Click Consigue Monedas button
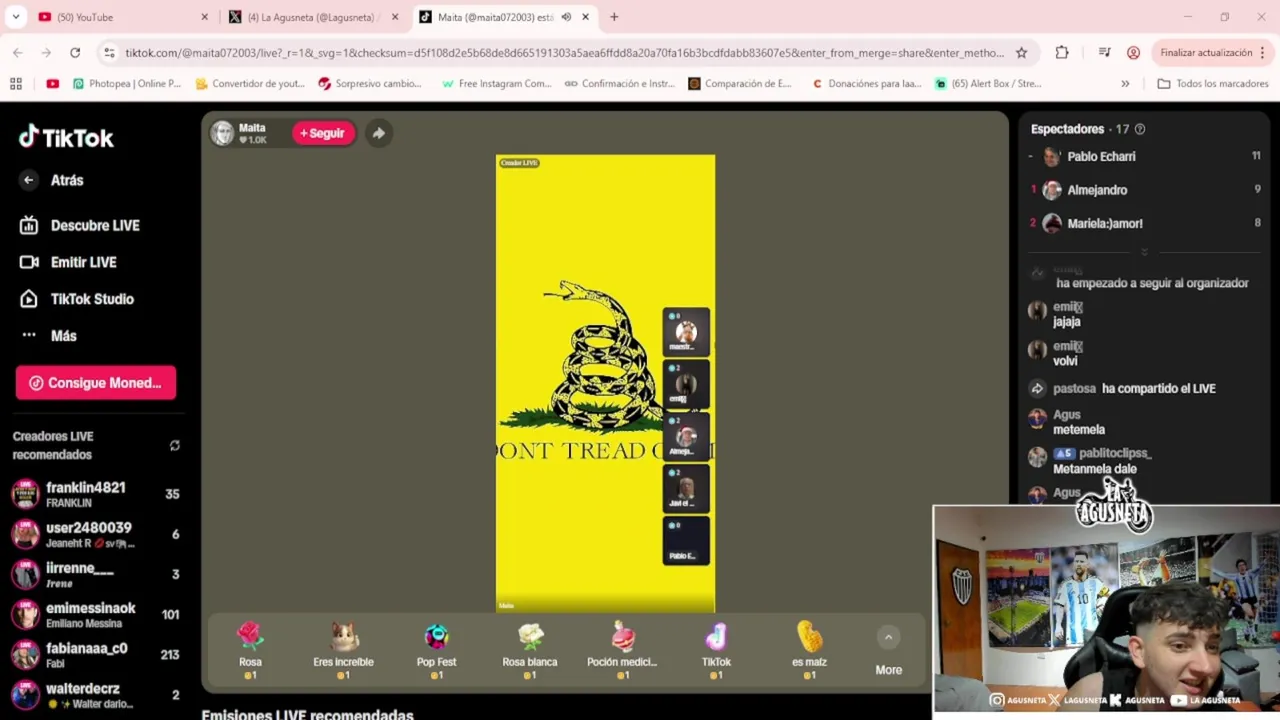The height and width of the screenshot is (720, 1280). (x=96, y=383)
